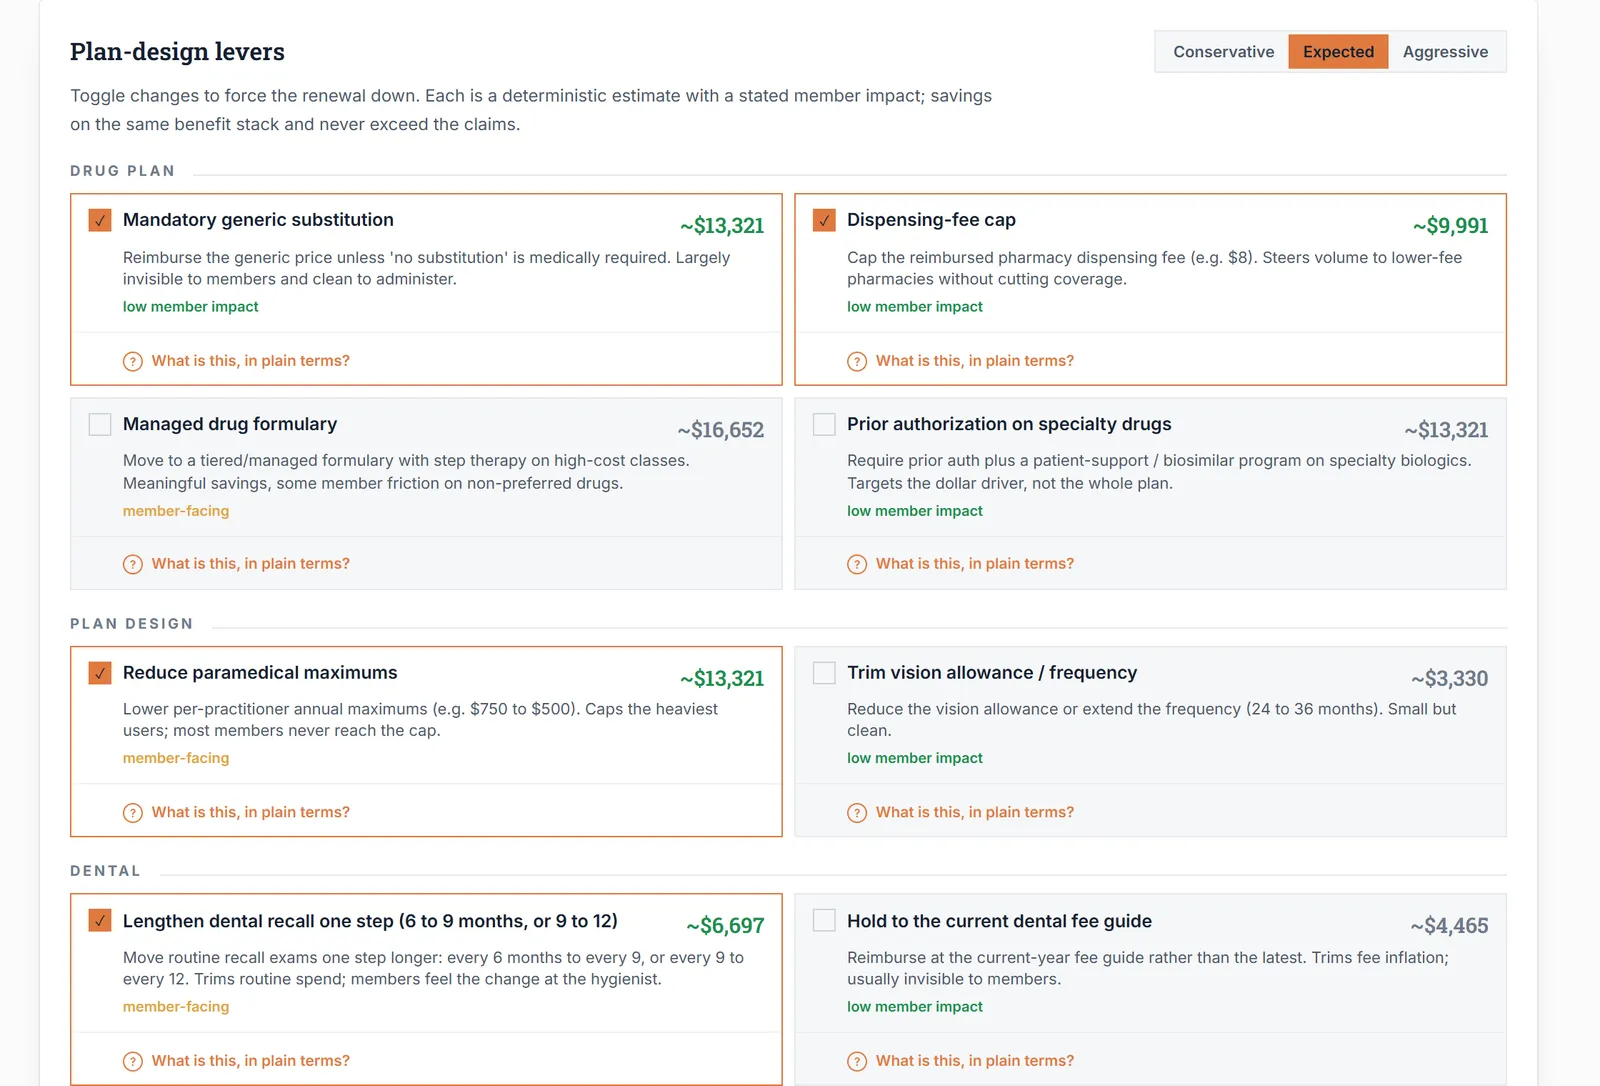
Task: Switch to the Conservative scenario
Action: pos(1223,52)
